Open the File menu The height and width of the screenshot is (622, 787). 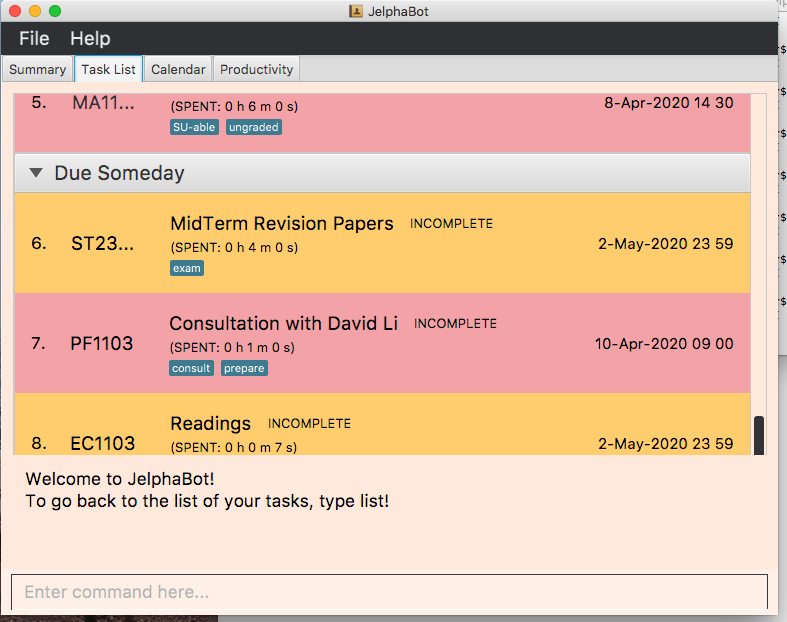point(34,39)
